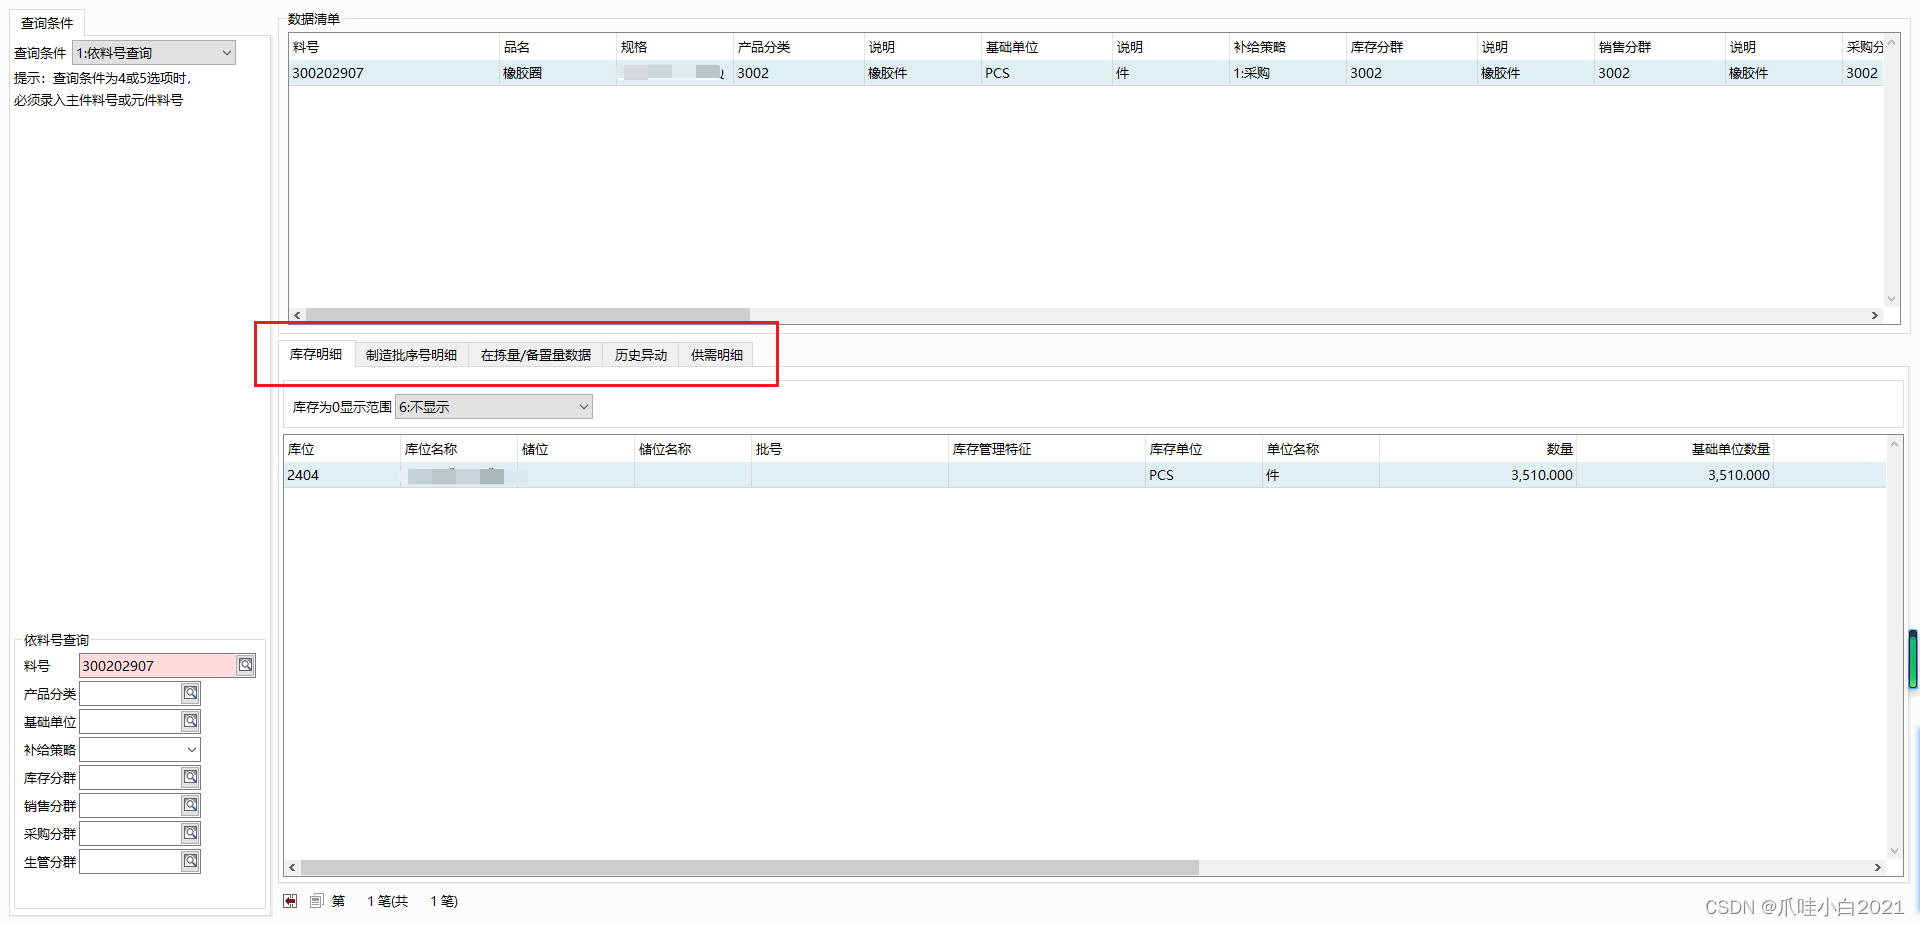Focus the 产品分类 input field

(x=130, y=693)
